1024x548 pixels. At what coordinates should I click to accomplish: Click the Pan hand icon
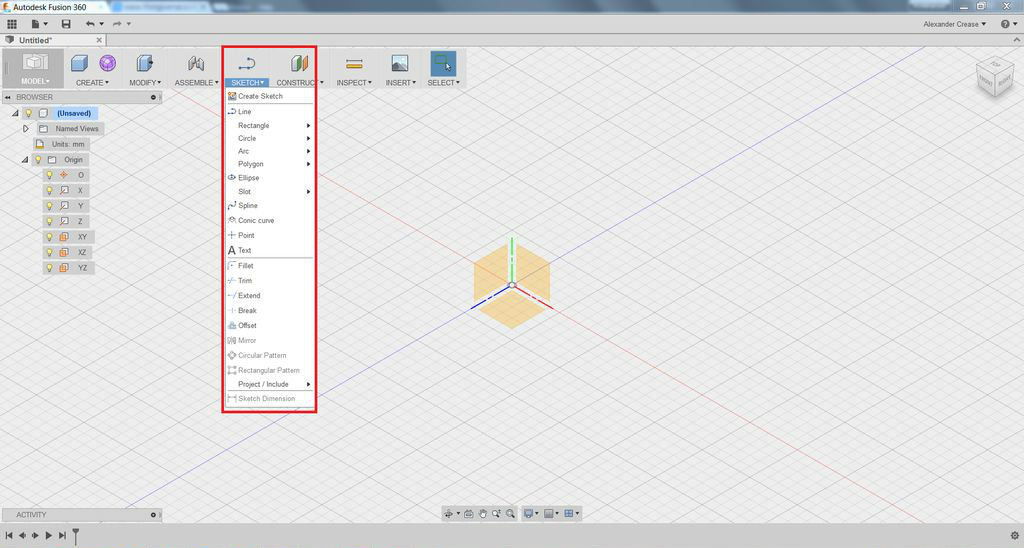pyautogui.click(x=483, y=514)
